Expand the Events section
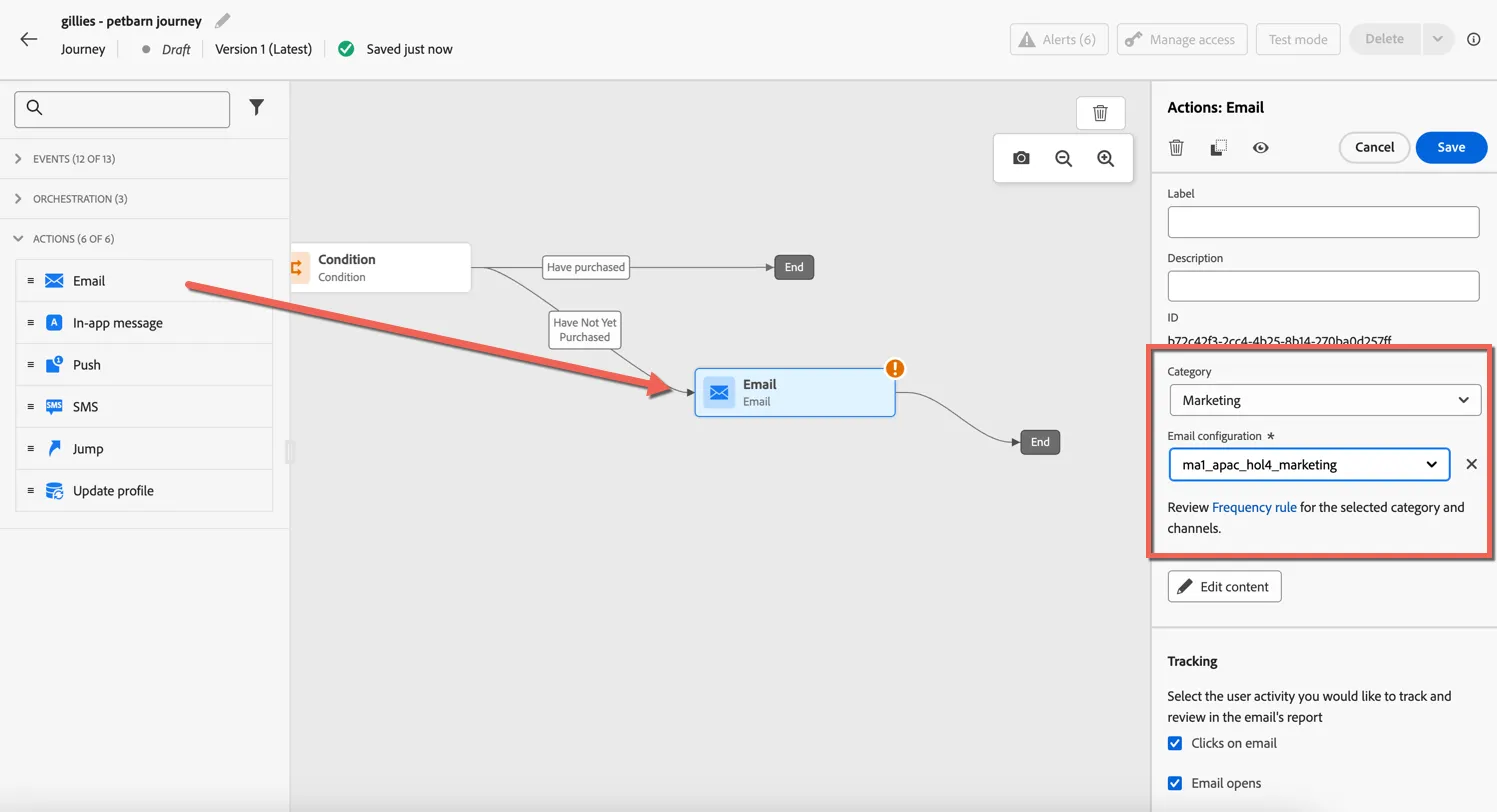This screenshot has height=812, width=1497. (x=144, y=159)
